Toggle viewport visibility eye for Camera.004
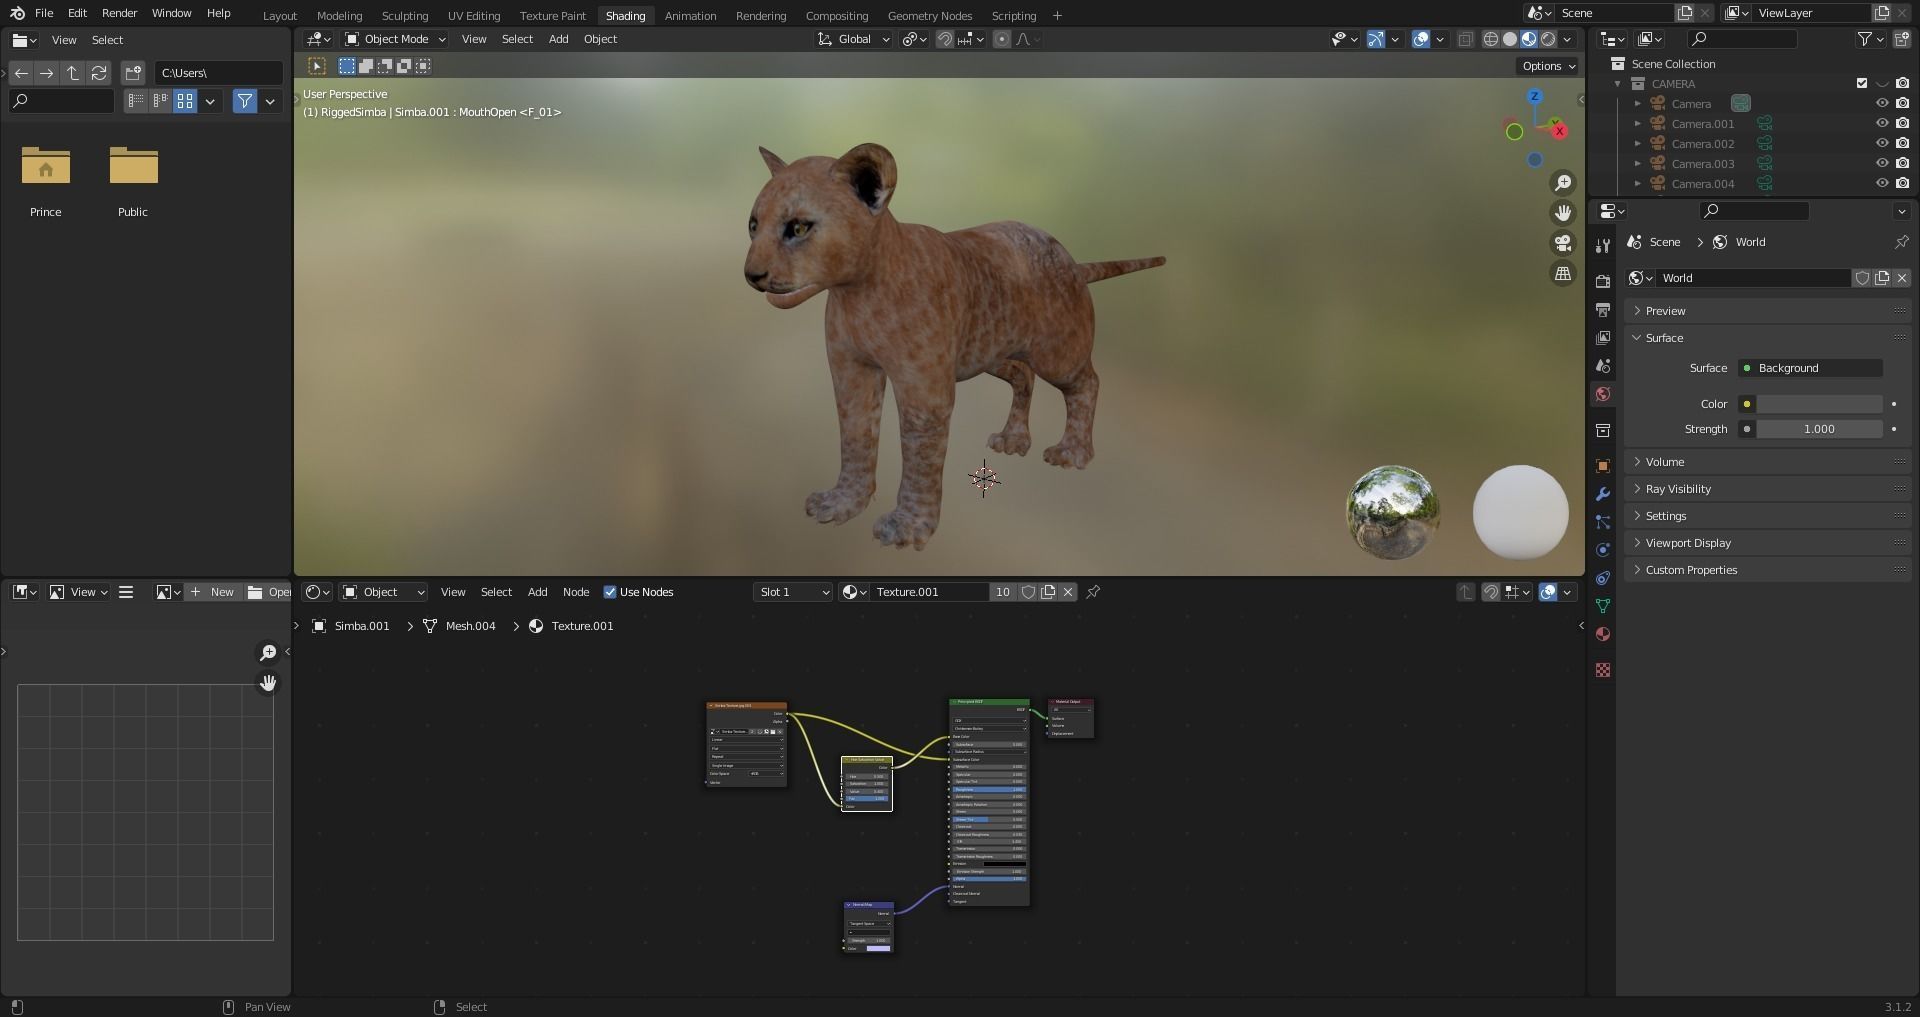Image resolution: width=1920 pixels, height=1017 pixels. pos(1881,184)
